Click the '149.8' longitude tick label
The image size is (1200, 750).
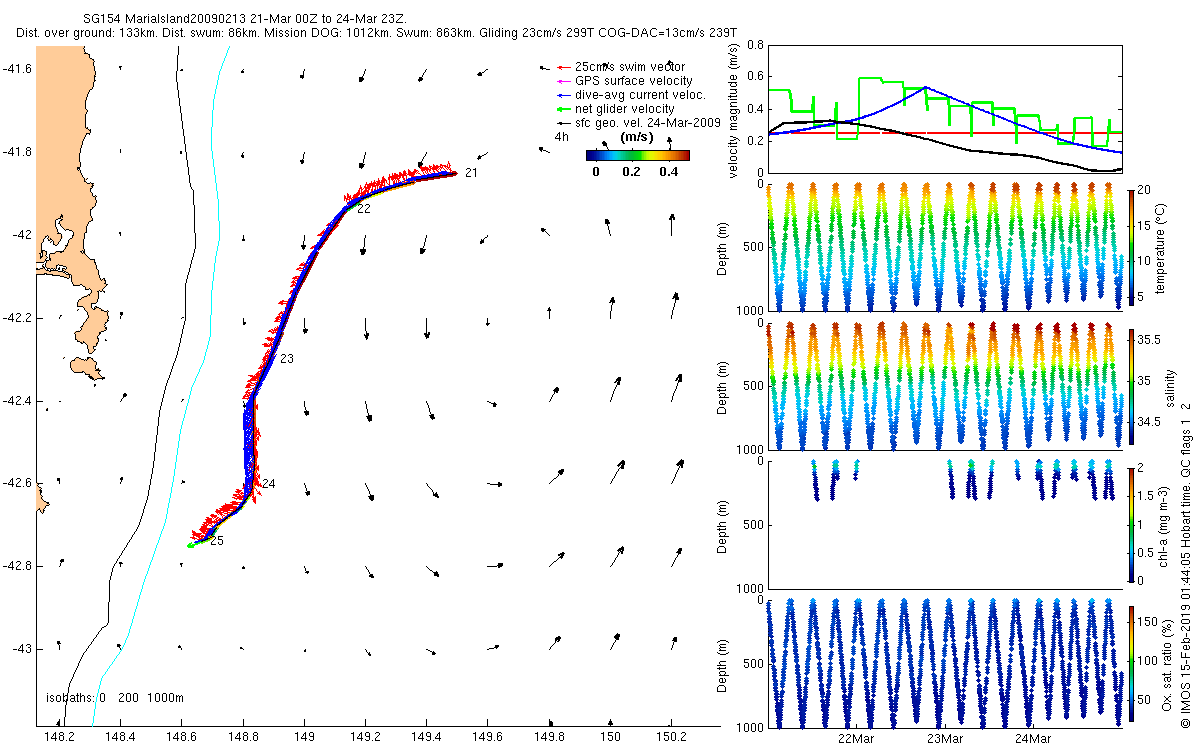pyautogui.click(x=549, y=737)
